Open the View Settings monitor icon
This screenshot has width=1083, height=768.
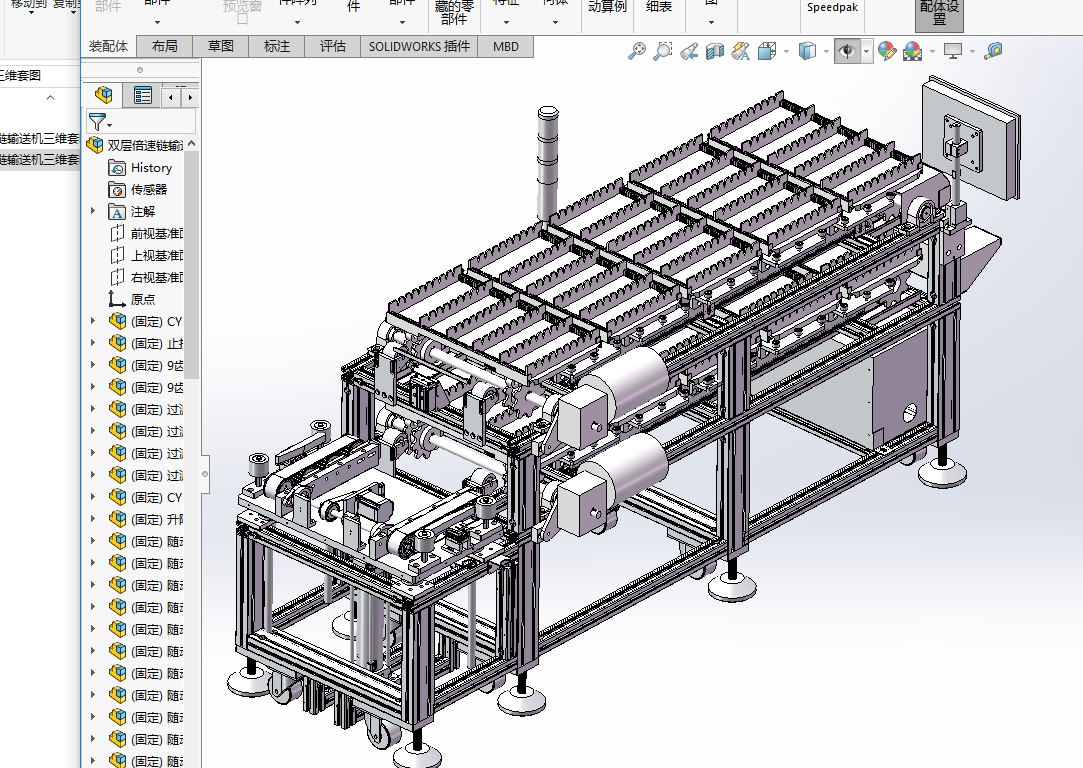pyautogui.click(x=953, y=51)
